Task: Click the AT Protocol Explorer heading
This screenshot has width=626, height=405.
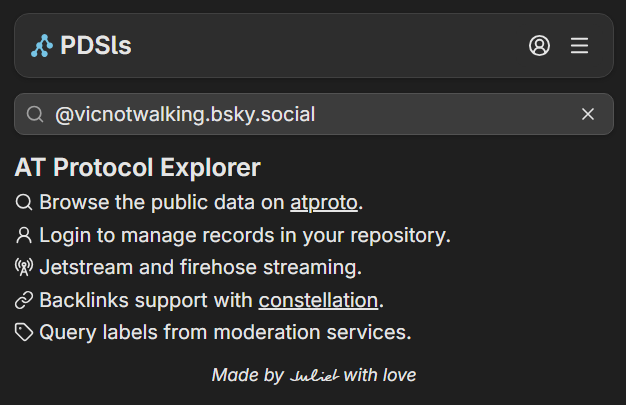Action: 137,168
